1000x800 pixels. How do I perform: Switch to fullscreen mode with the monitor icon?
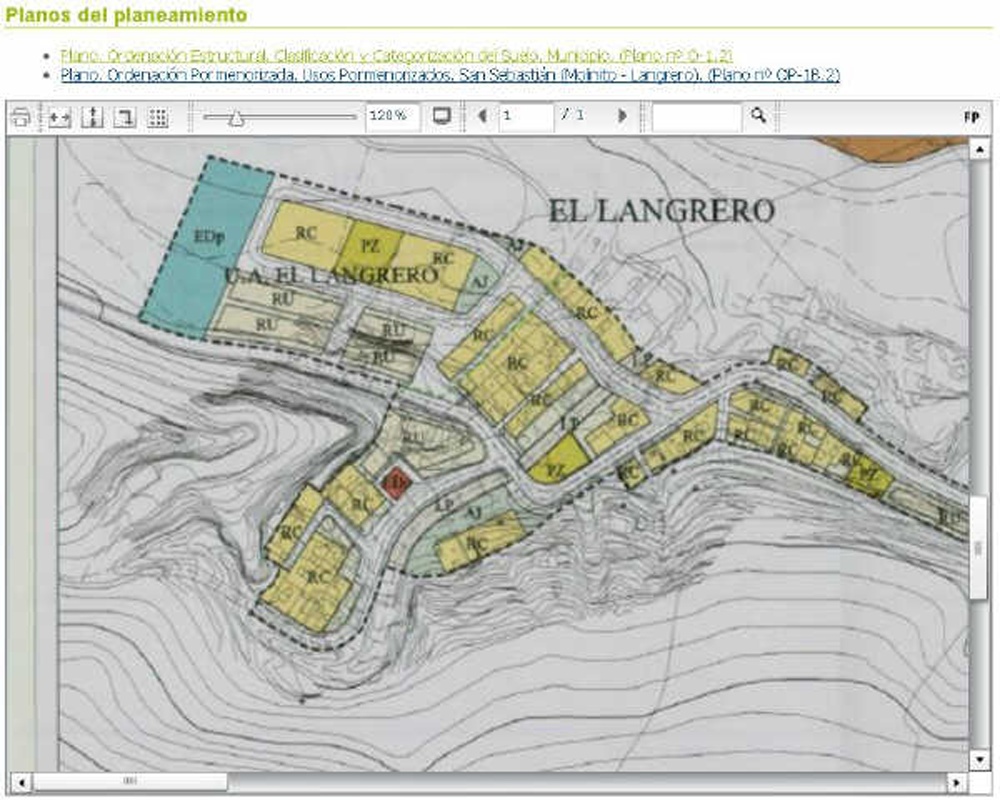(x=442, y=116)
